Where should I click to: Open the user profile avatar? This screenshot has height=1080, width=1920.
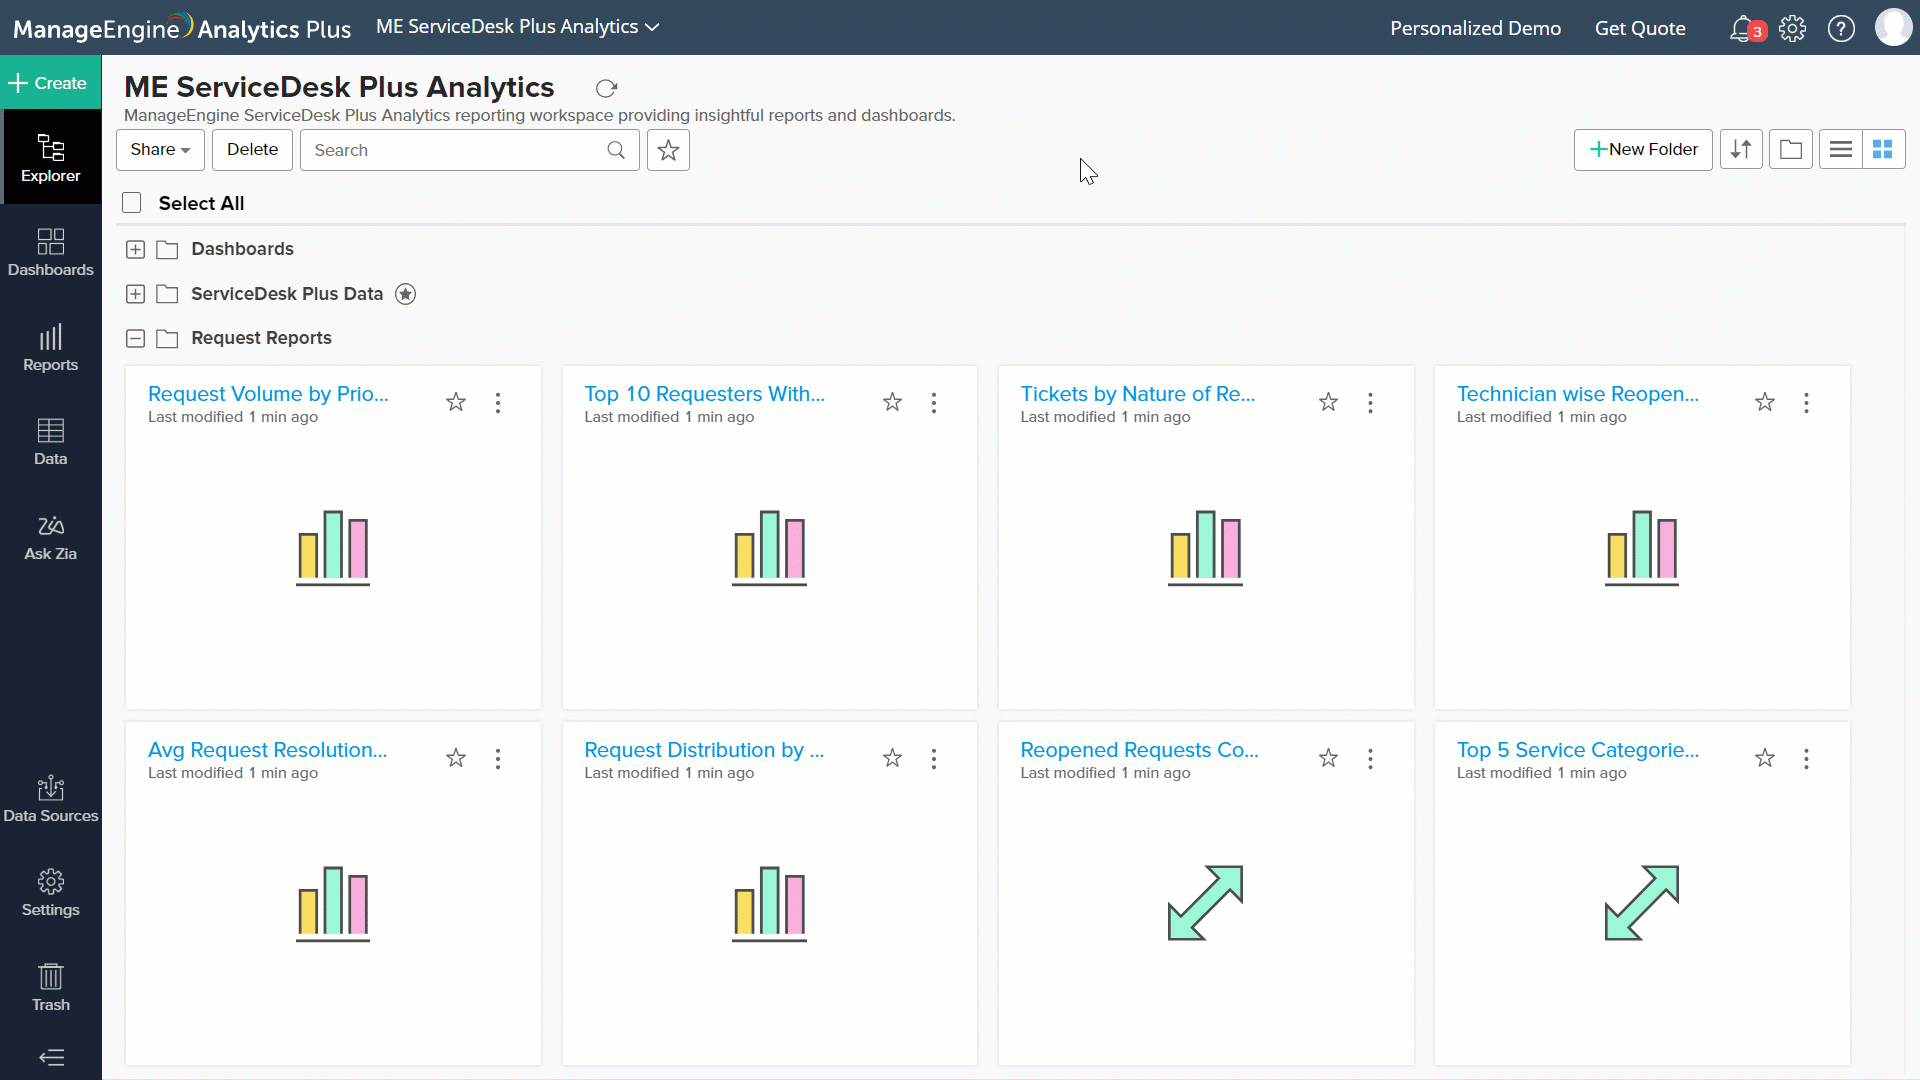[1893, 27]
